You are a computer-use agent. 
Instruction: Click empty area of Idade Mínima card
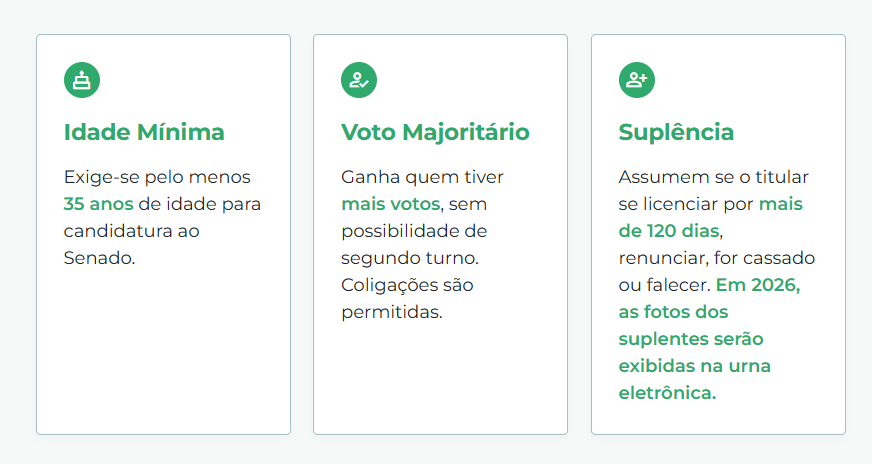click(x=163, y=351)
